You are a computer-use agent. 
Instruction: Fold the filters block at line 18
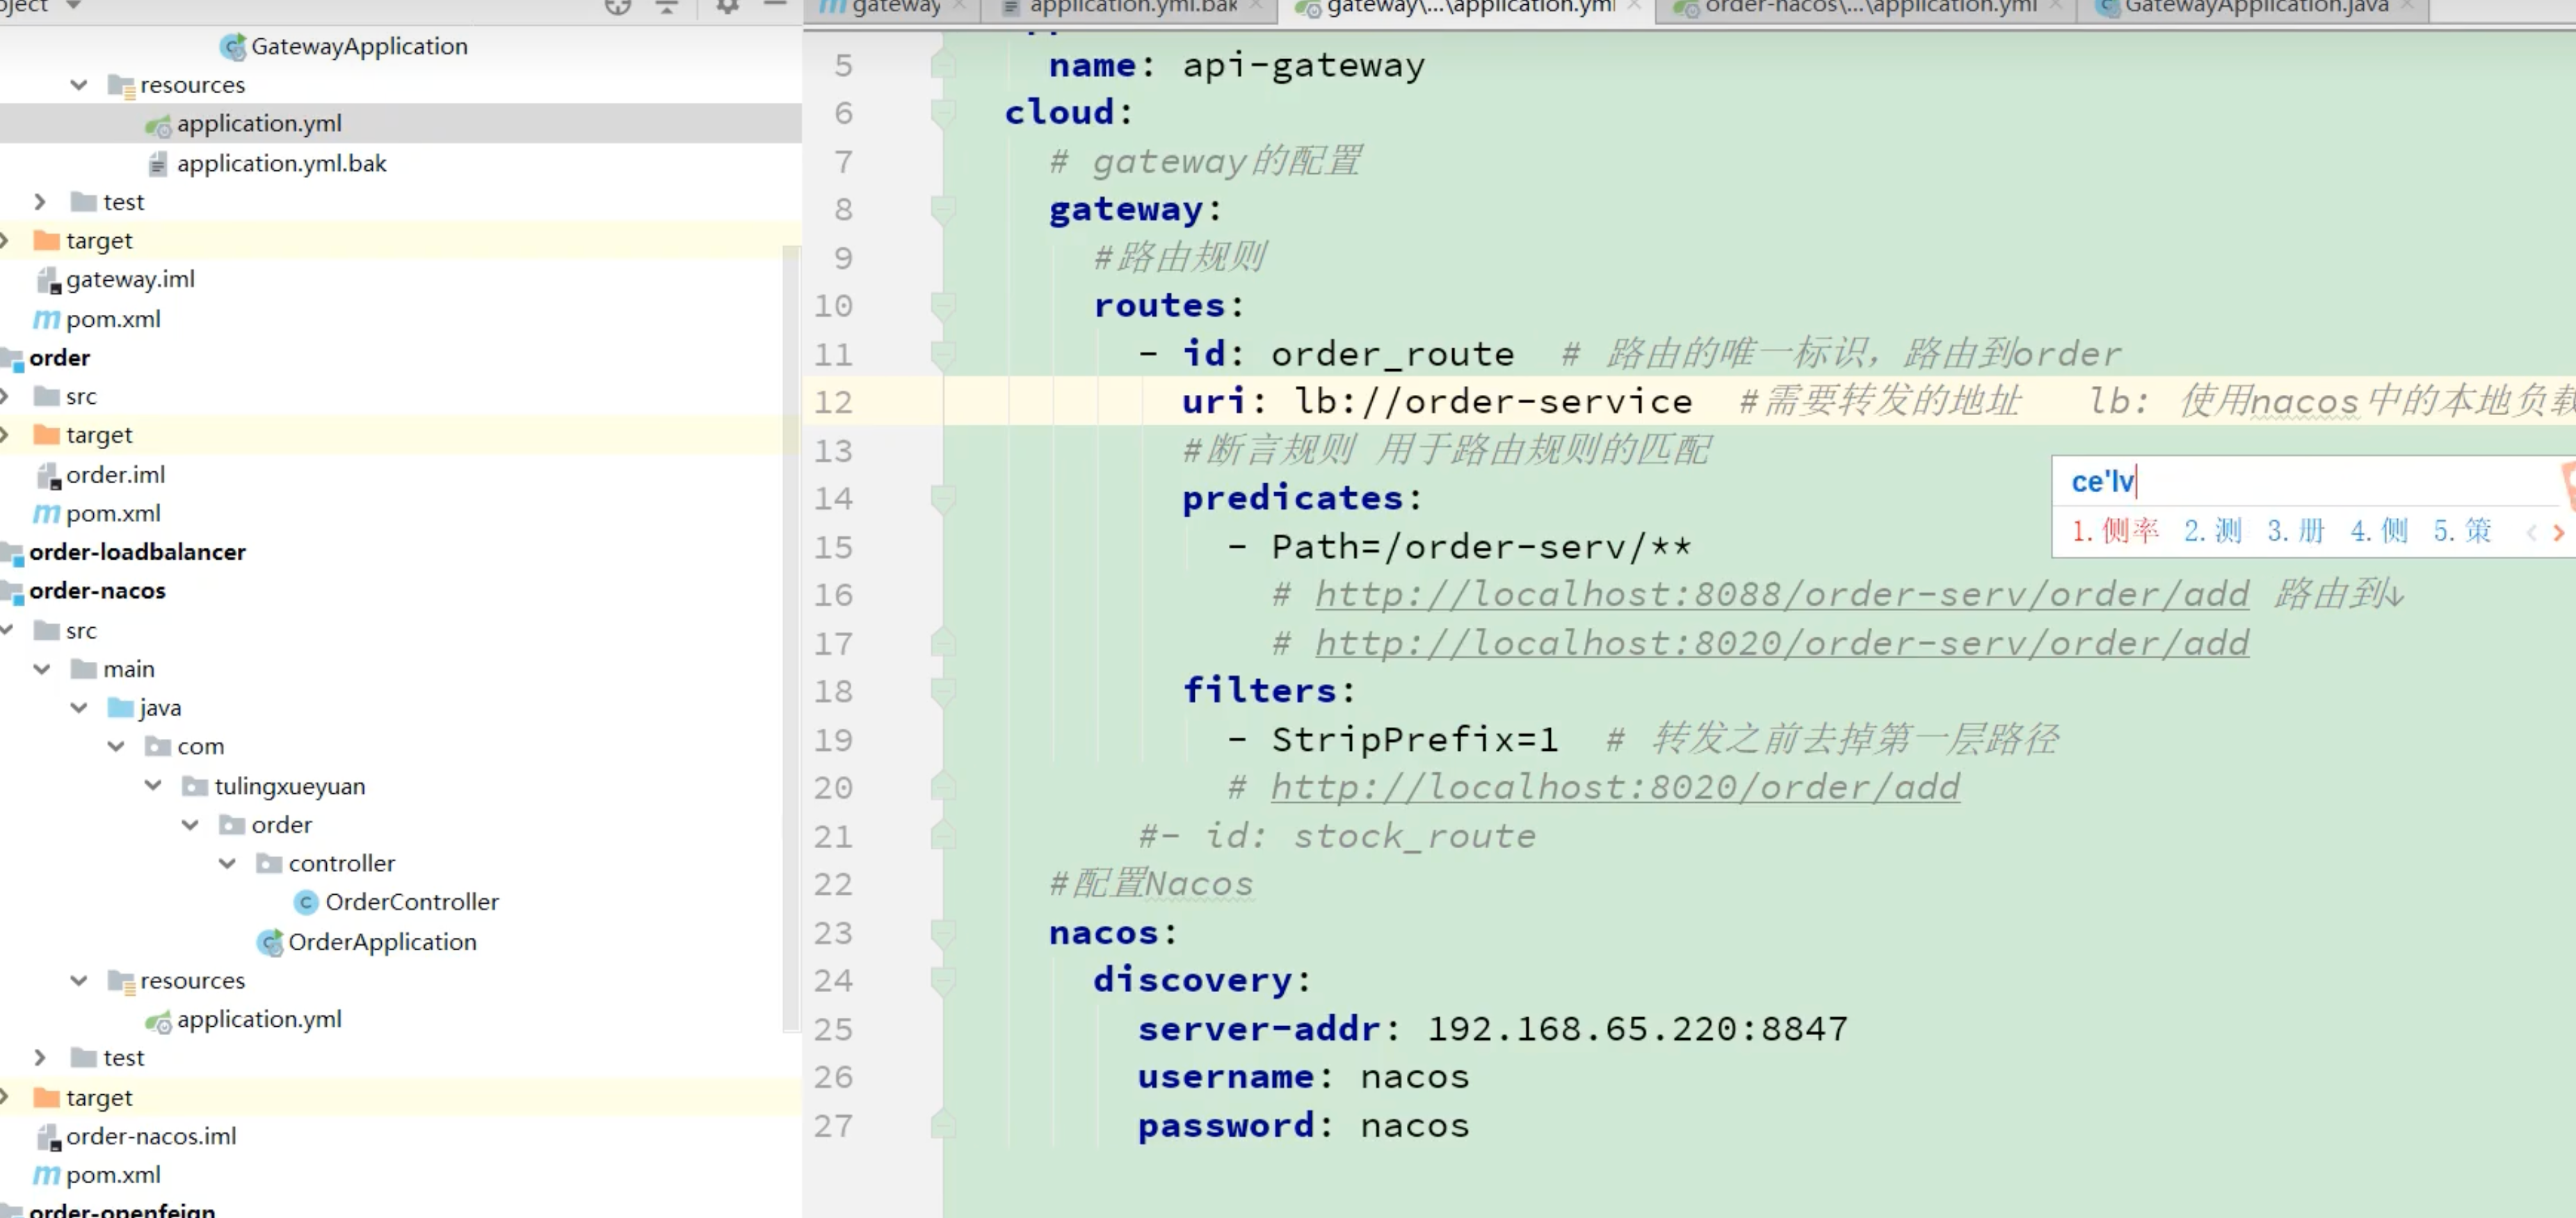pos(942,690)
